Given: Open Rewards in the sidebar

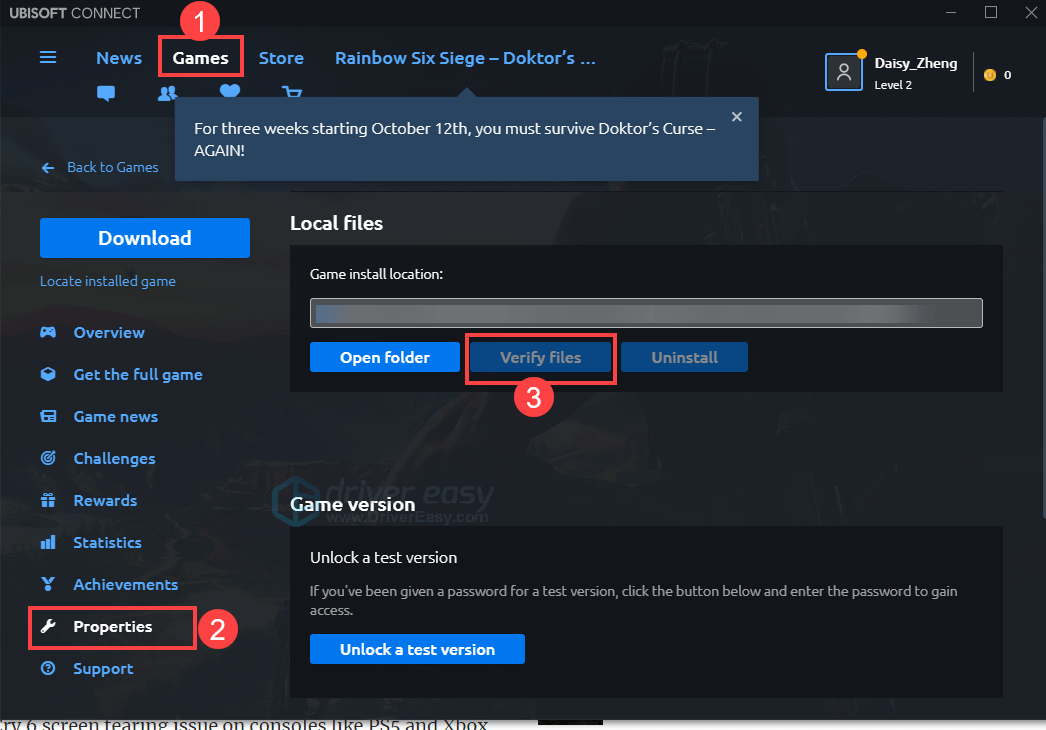Looking at the screenshot, I should pyautogui.click(x=105, y=500).
